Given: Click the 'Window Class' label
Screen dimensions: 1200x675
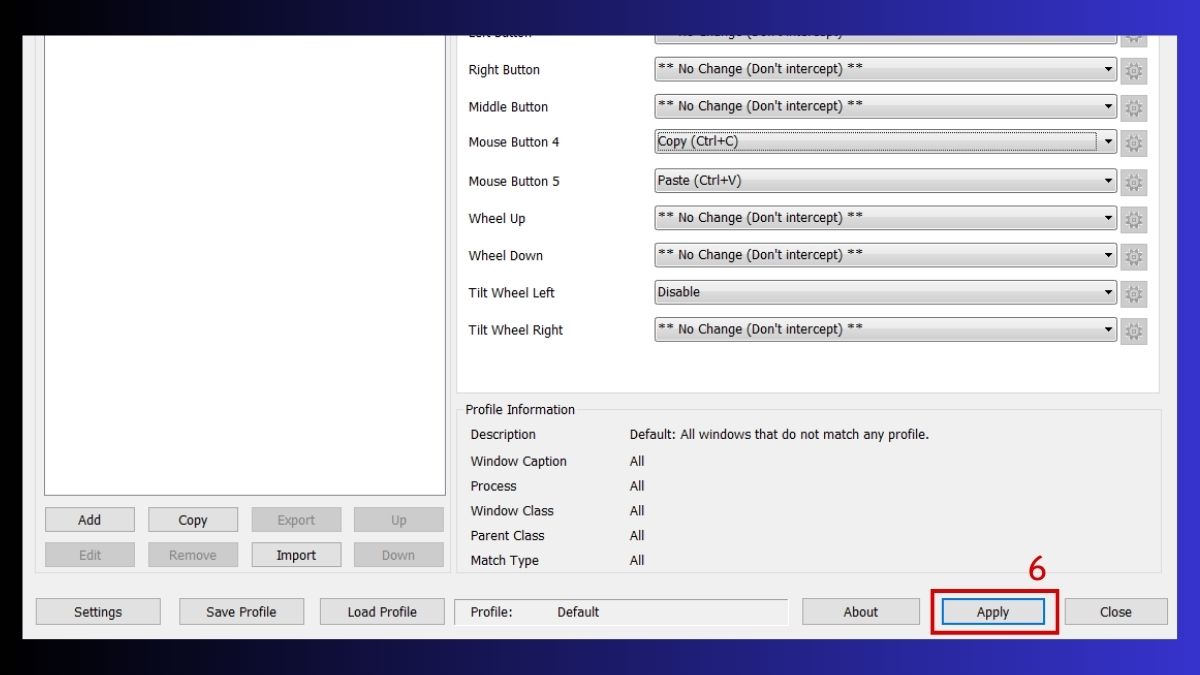Looking at the screenshot, I should pyautogui.click(x=512, y=511).
